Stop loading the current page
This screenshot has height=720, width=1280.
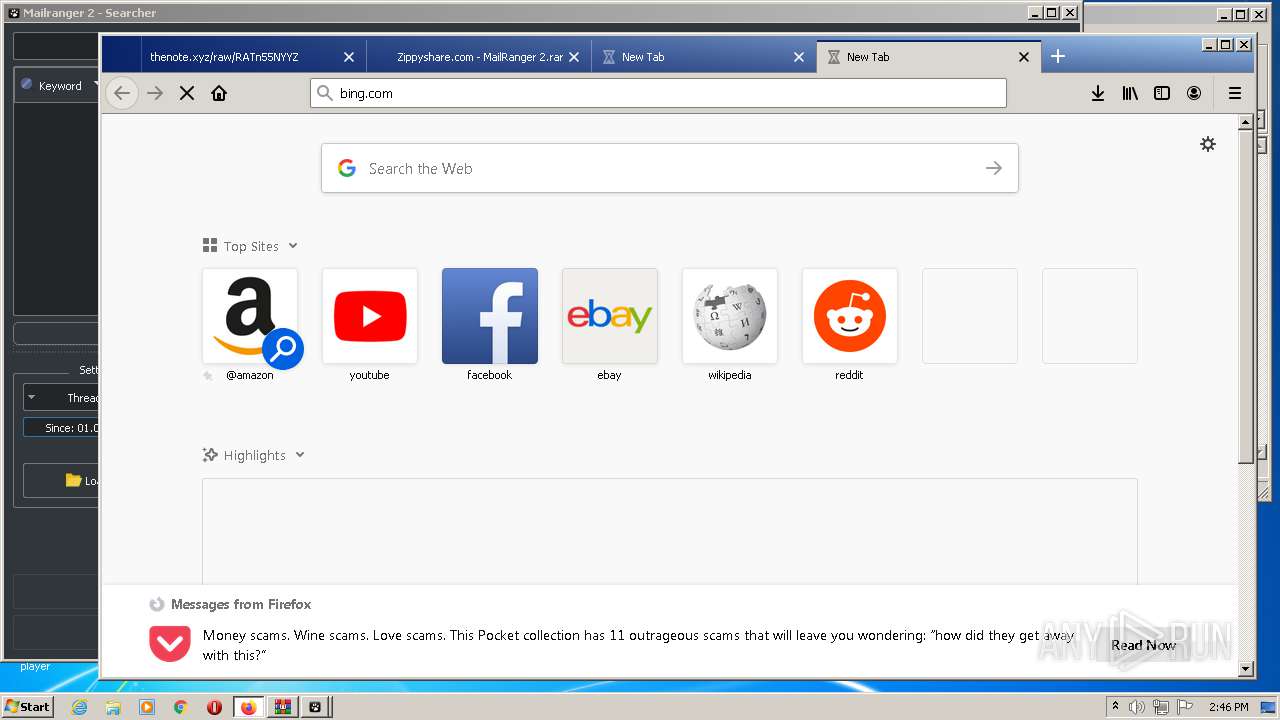point(187,93)
